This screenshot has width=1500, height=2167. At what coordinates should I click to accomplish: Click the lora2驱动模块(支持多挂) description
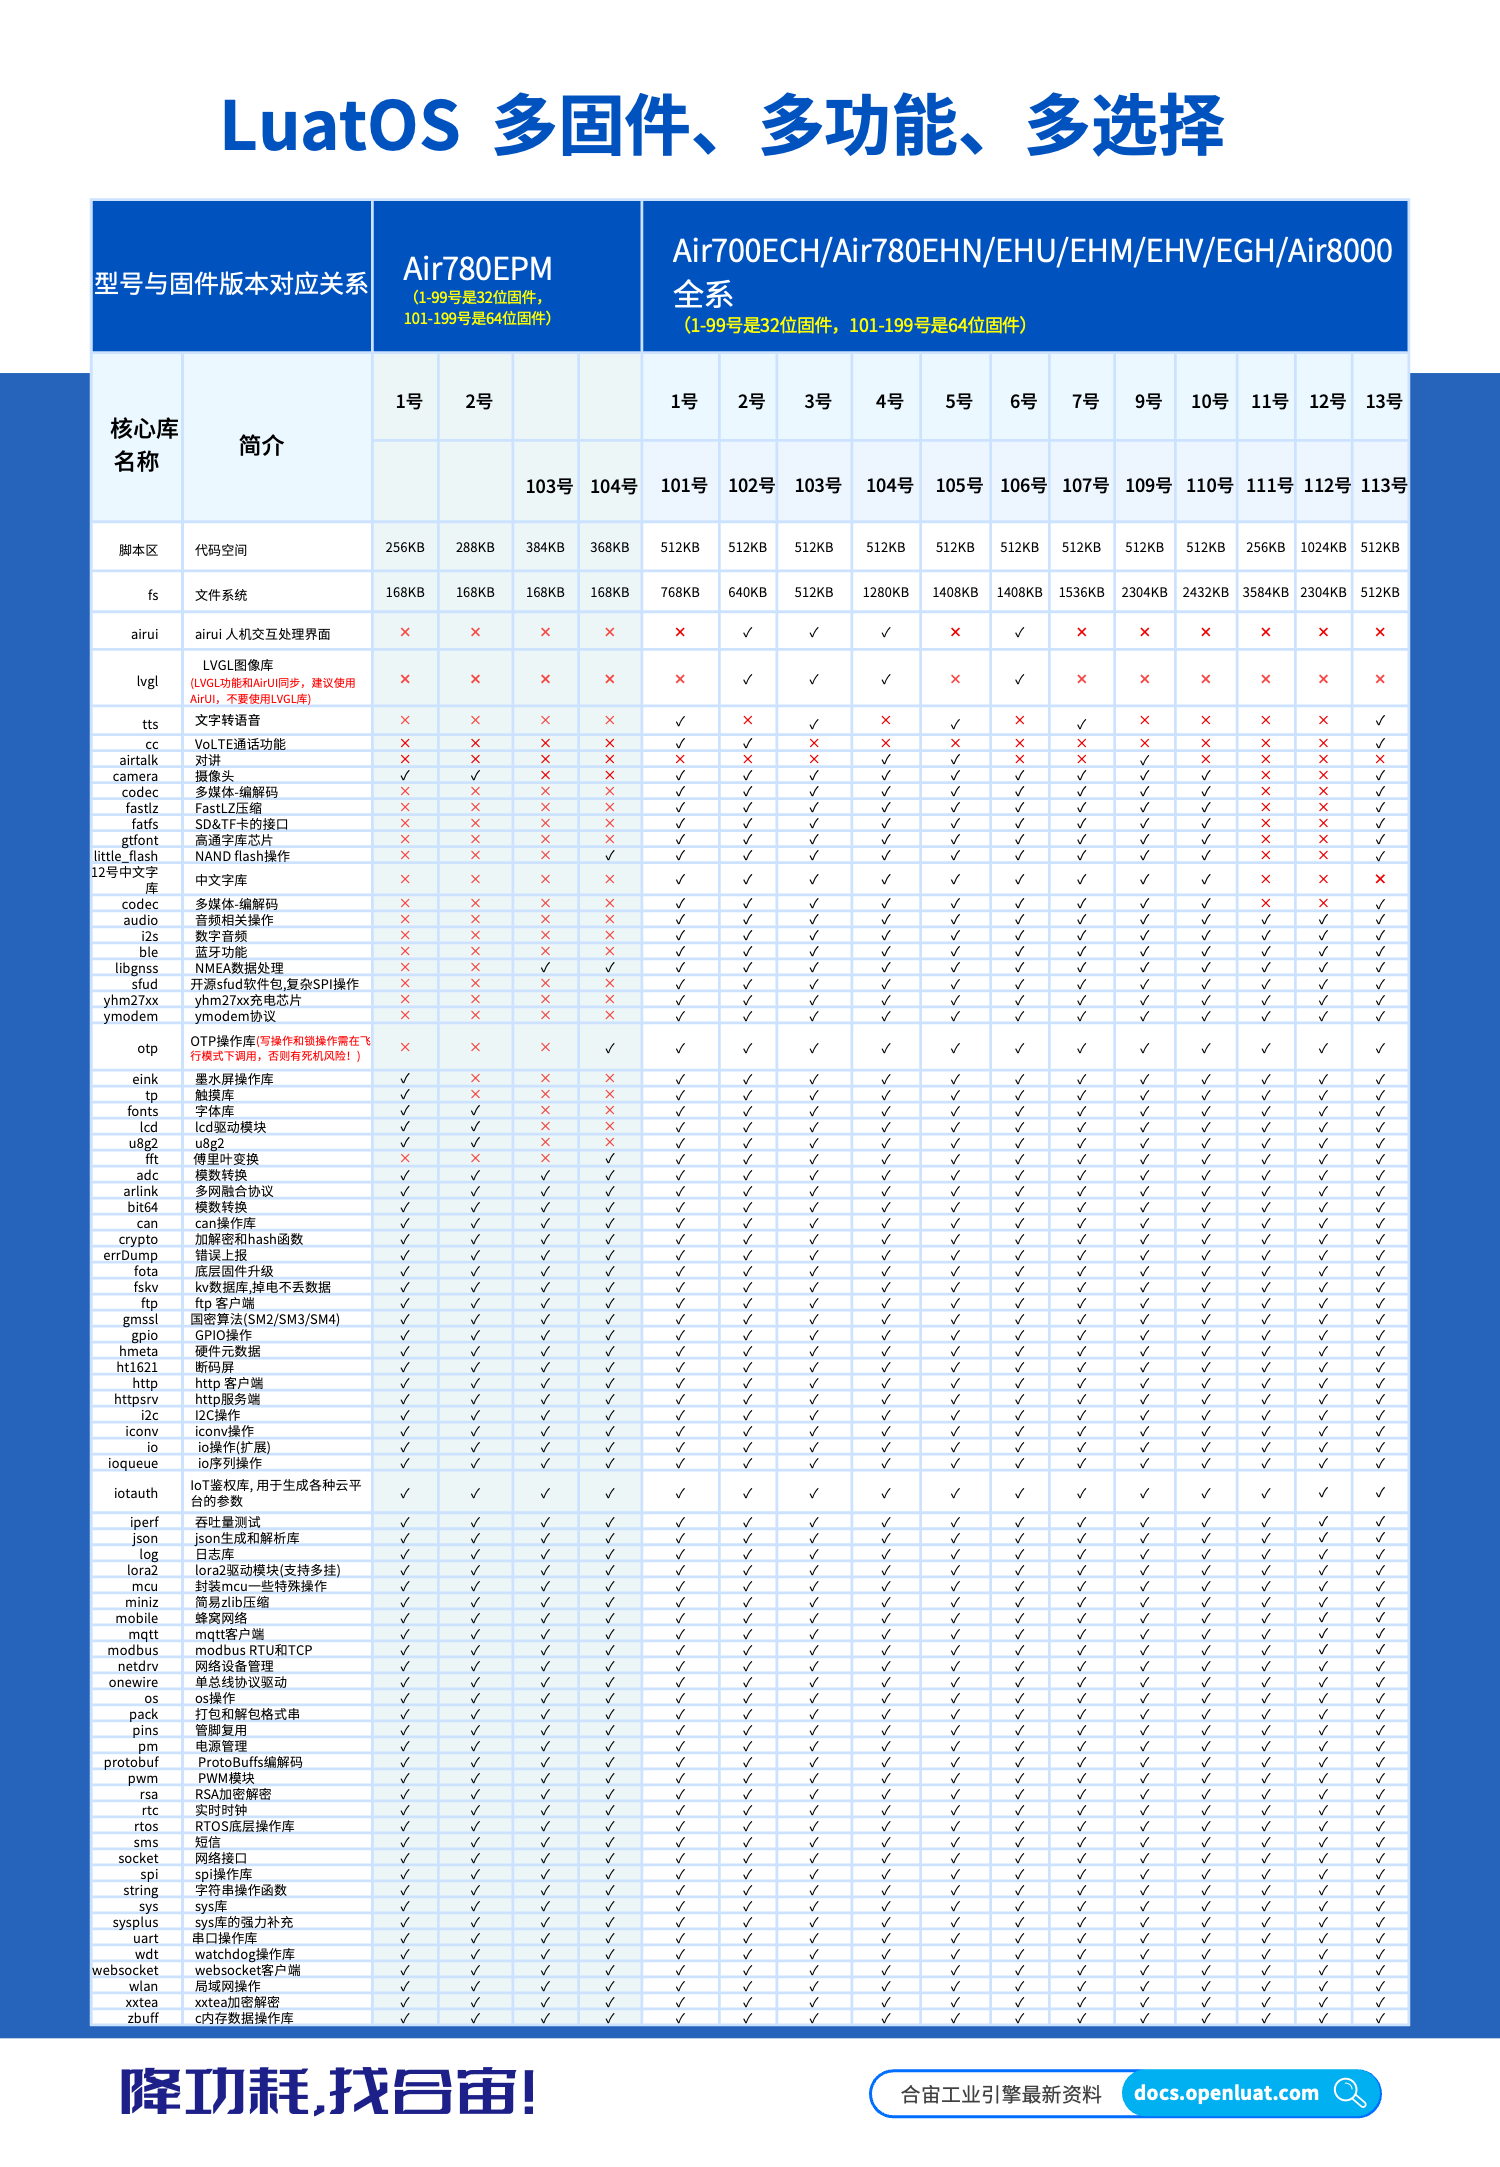268,1570
